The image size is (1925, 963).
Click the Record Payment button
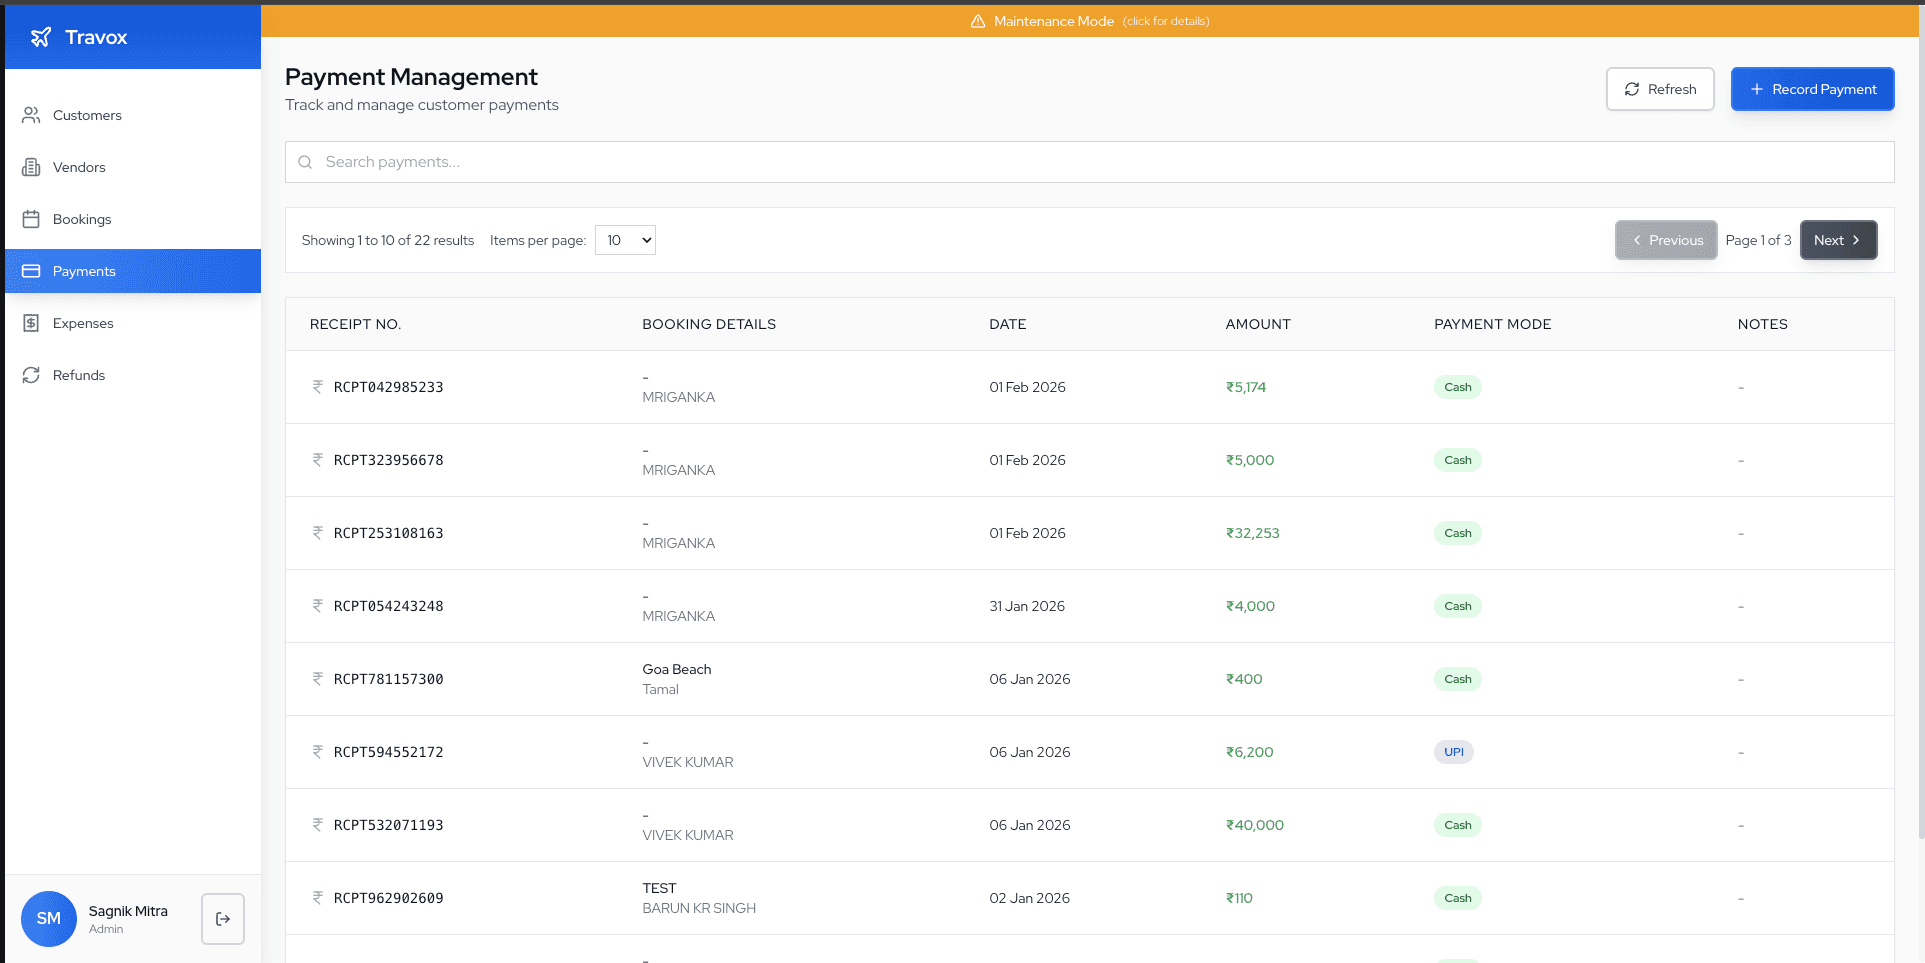1812,89
